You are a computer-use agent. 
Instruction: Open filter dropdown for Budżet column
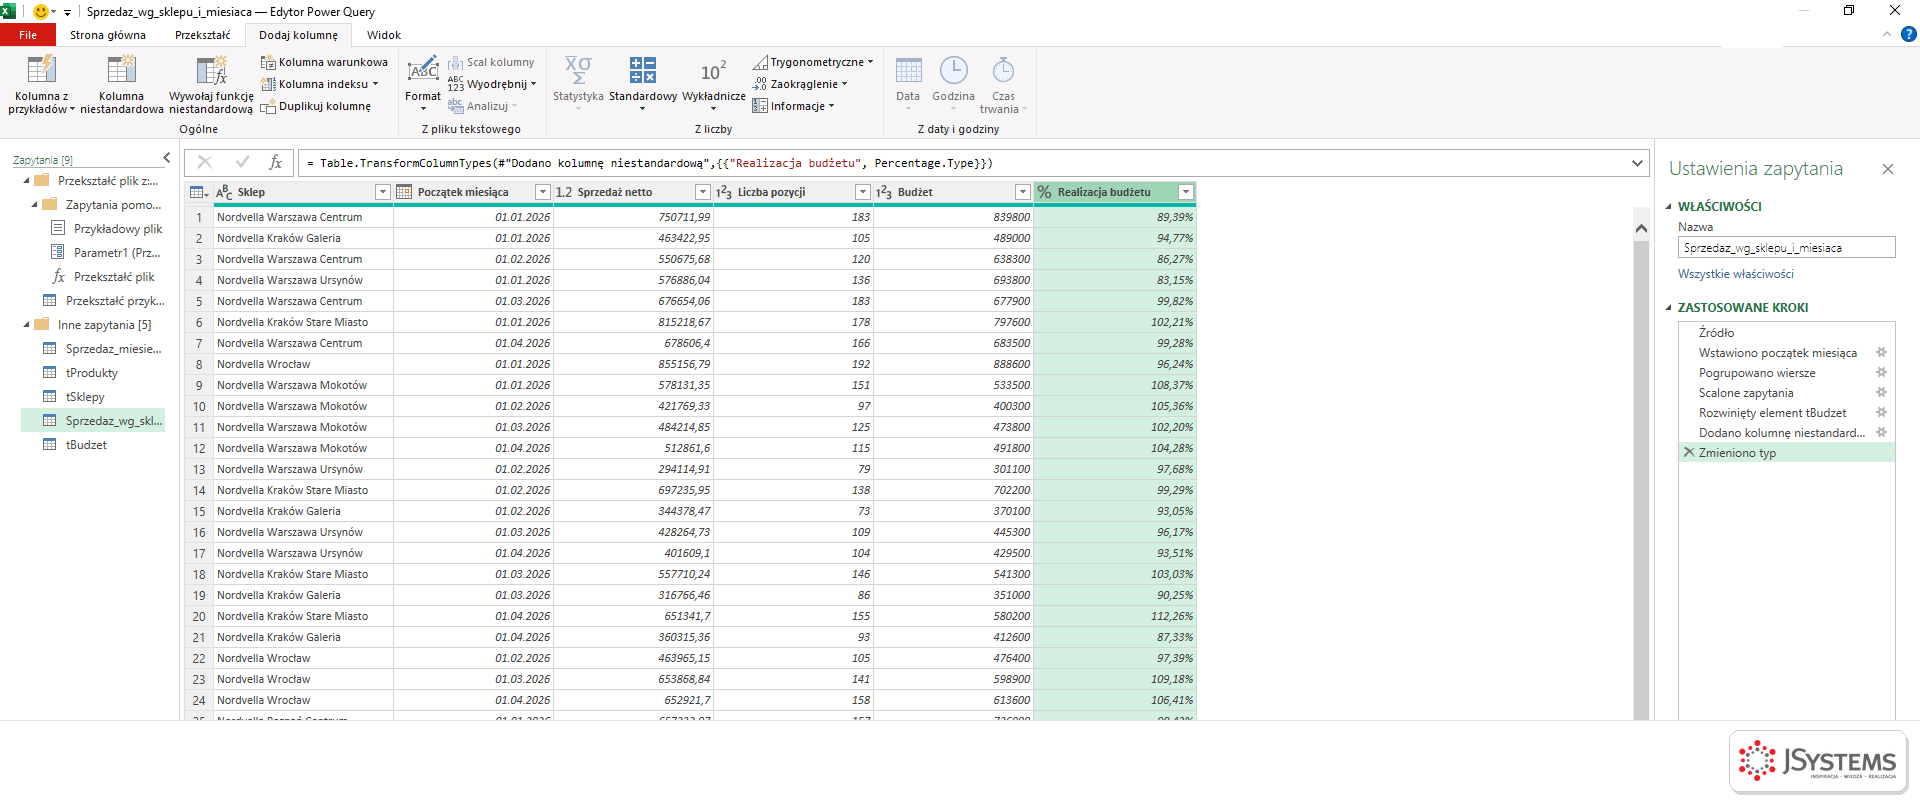[1022, 192]
